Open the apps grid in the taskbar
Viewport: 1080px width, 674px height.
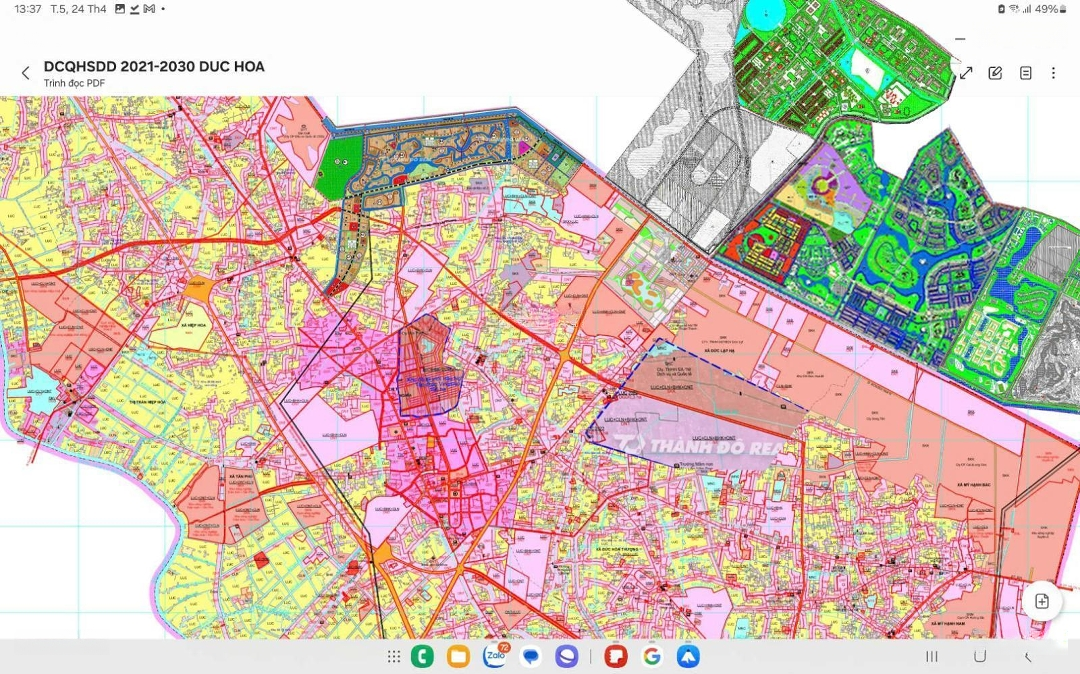pyautogui.click(x=394, y=657)
